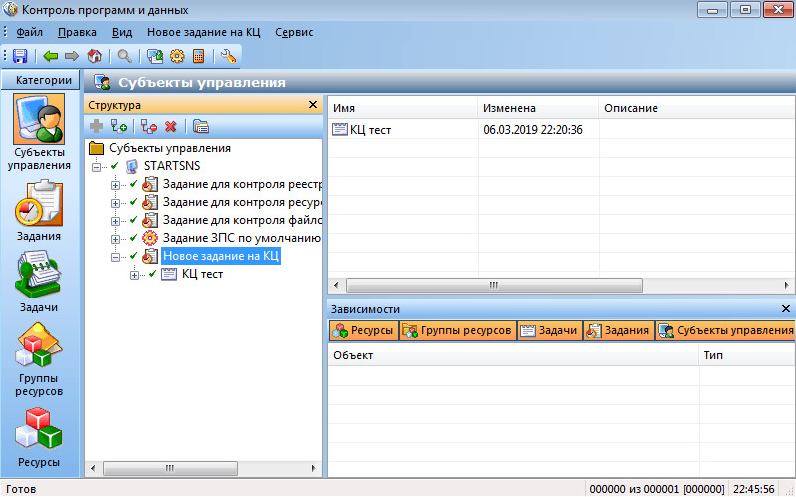The image size is (796, 497).
Task: Click the Save floppy disk toolbar icon
Action: click(x=20, y=56)
